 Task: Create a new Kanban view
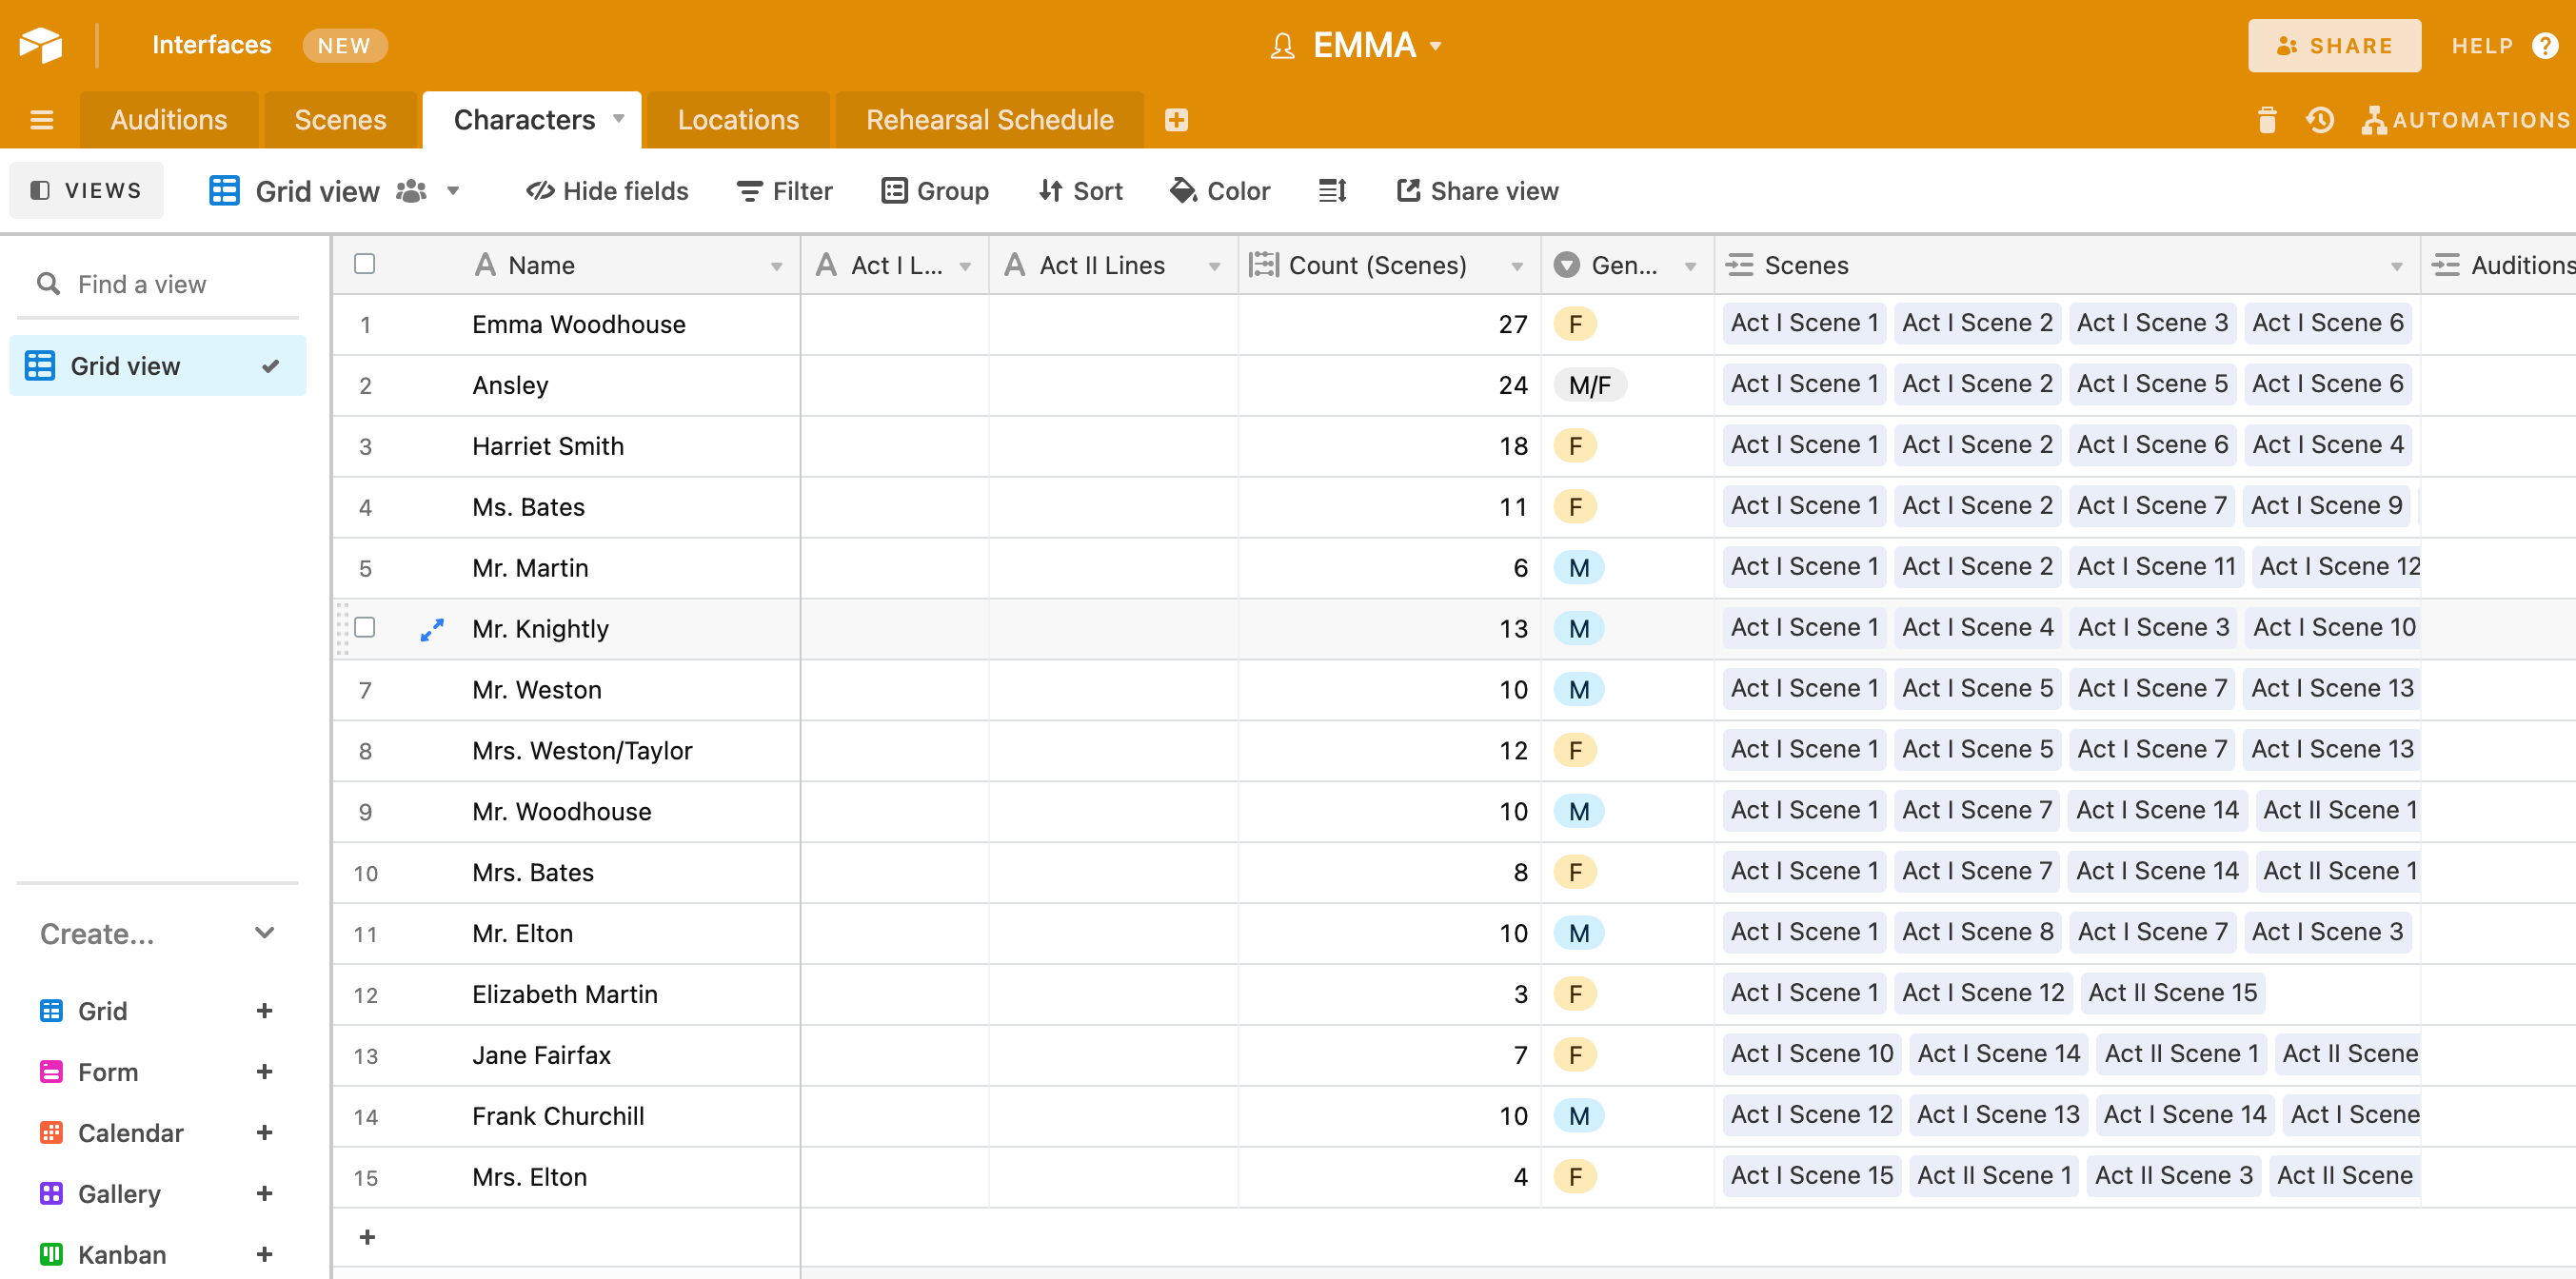click(265, 1255)
